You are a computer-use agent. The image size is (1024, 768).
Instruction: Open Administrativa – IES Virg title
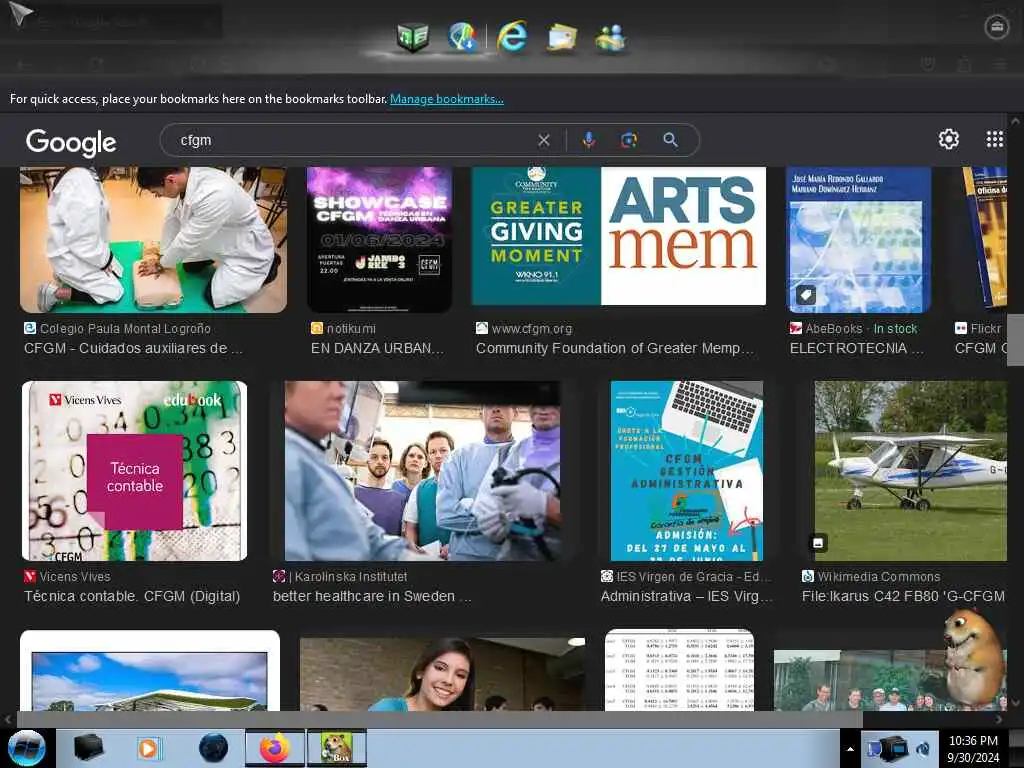point(686,596)
